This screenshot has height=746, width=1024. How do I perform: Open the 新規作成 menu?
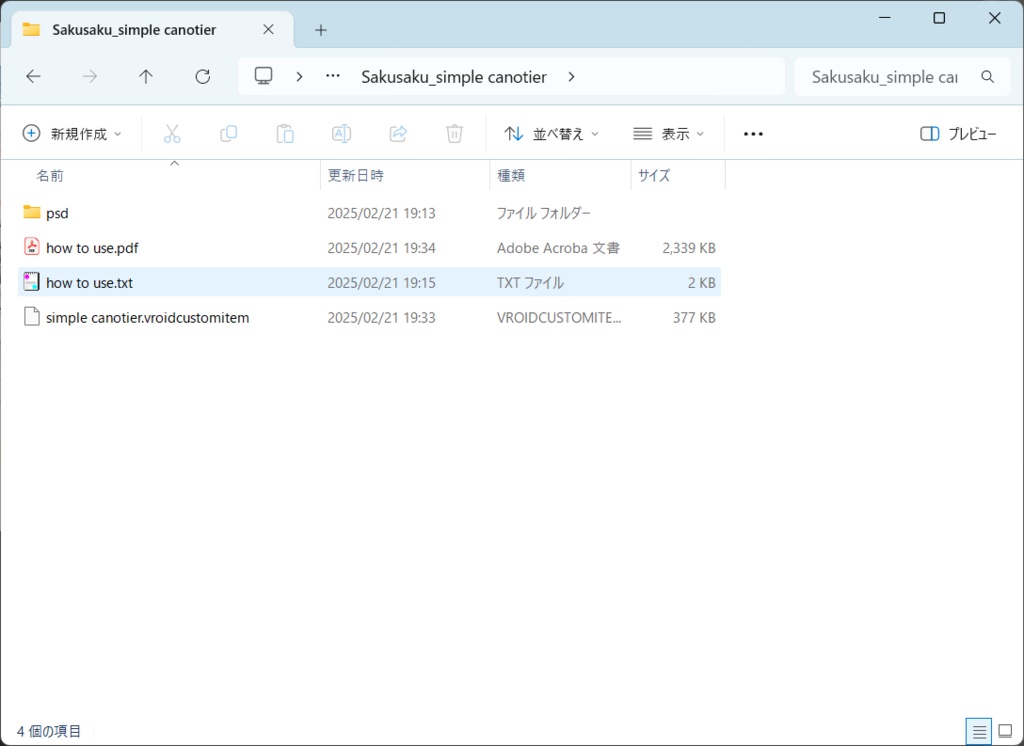[x=72, y=134]
